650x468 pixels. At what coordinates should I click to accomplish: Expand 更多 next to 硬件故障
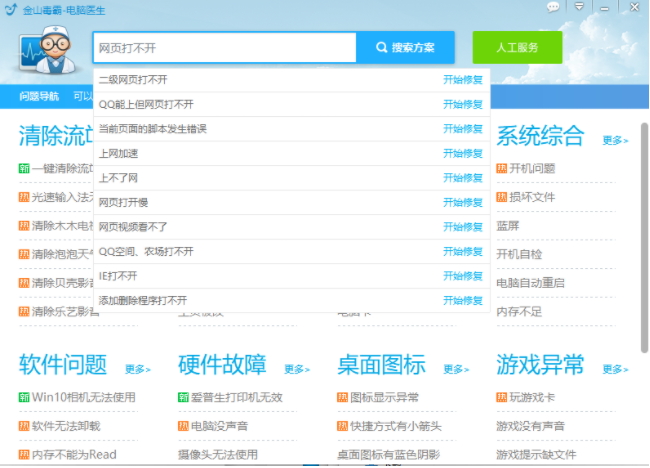coord(297,369)
